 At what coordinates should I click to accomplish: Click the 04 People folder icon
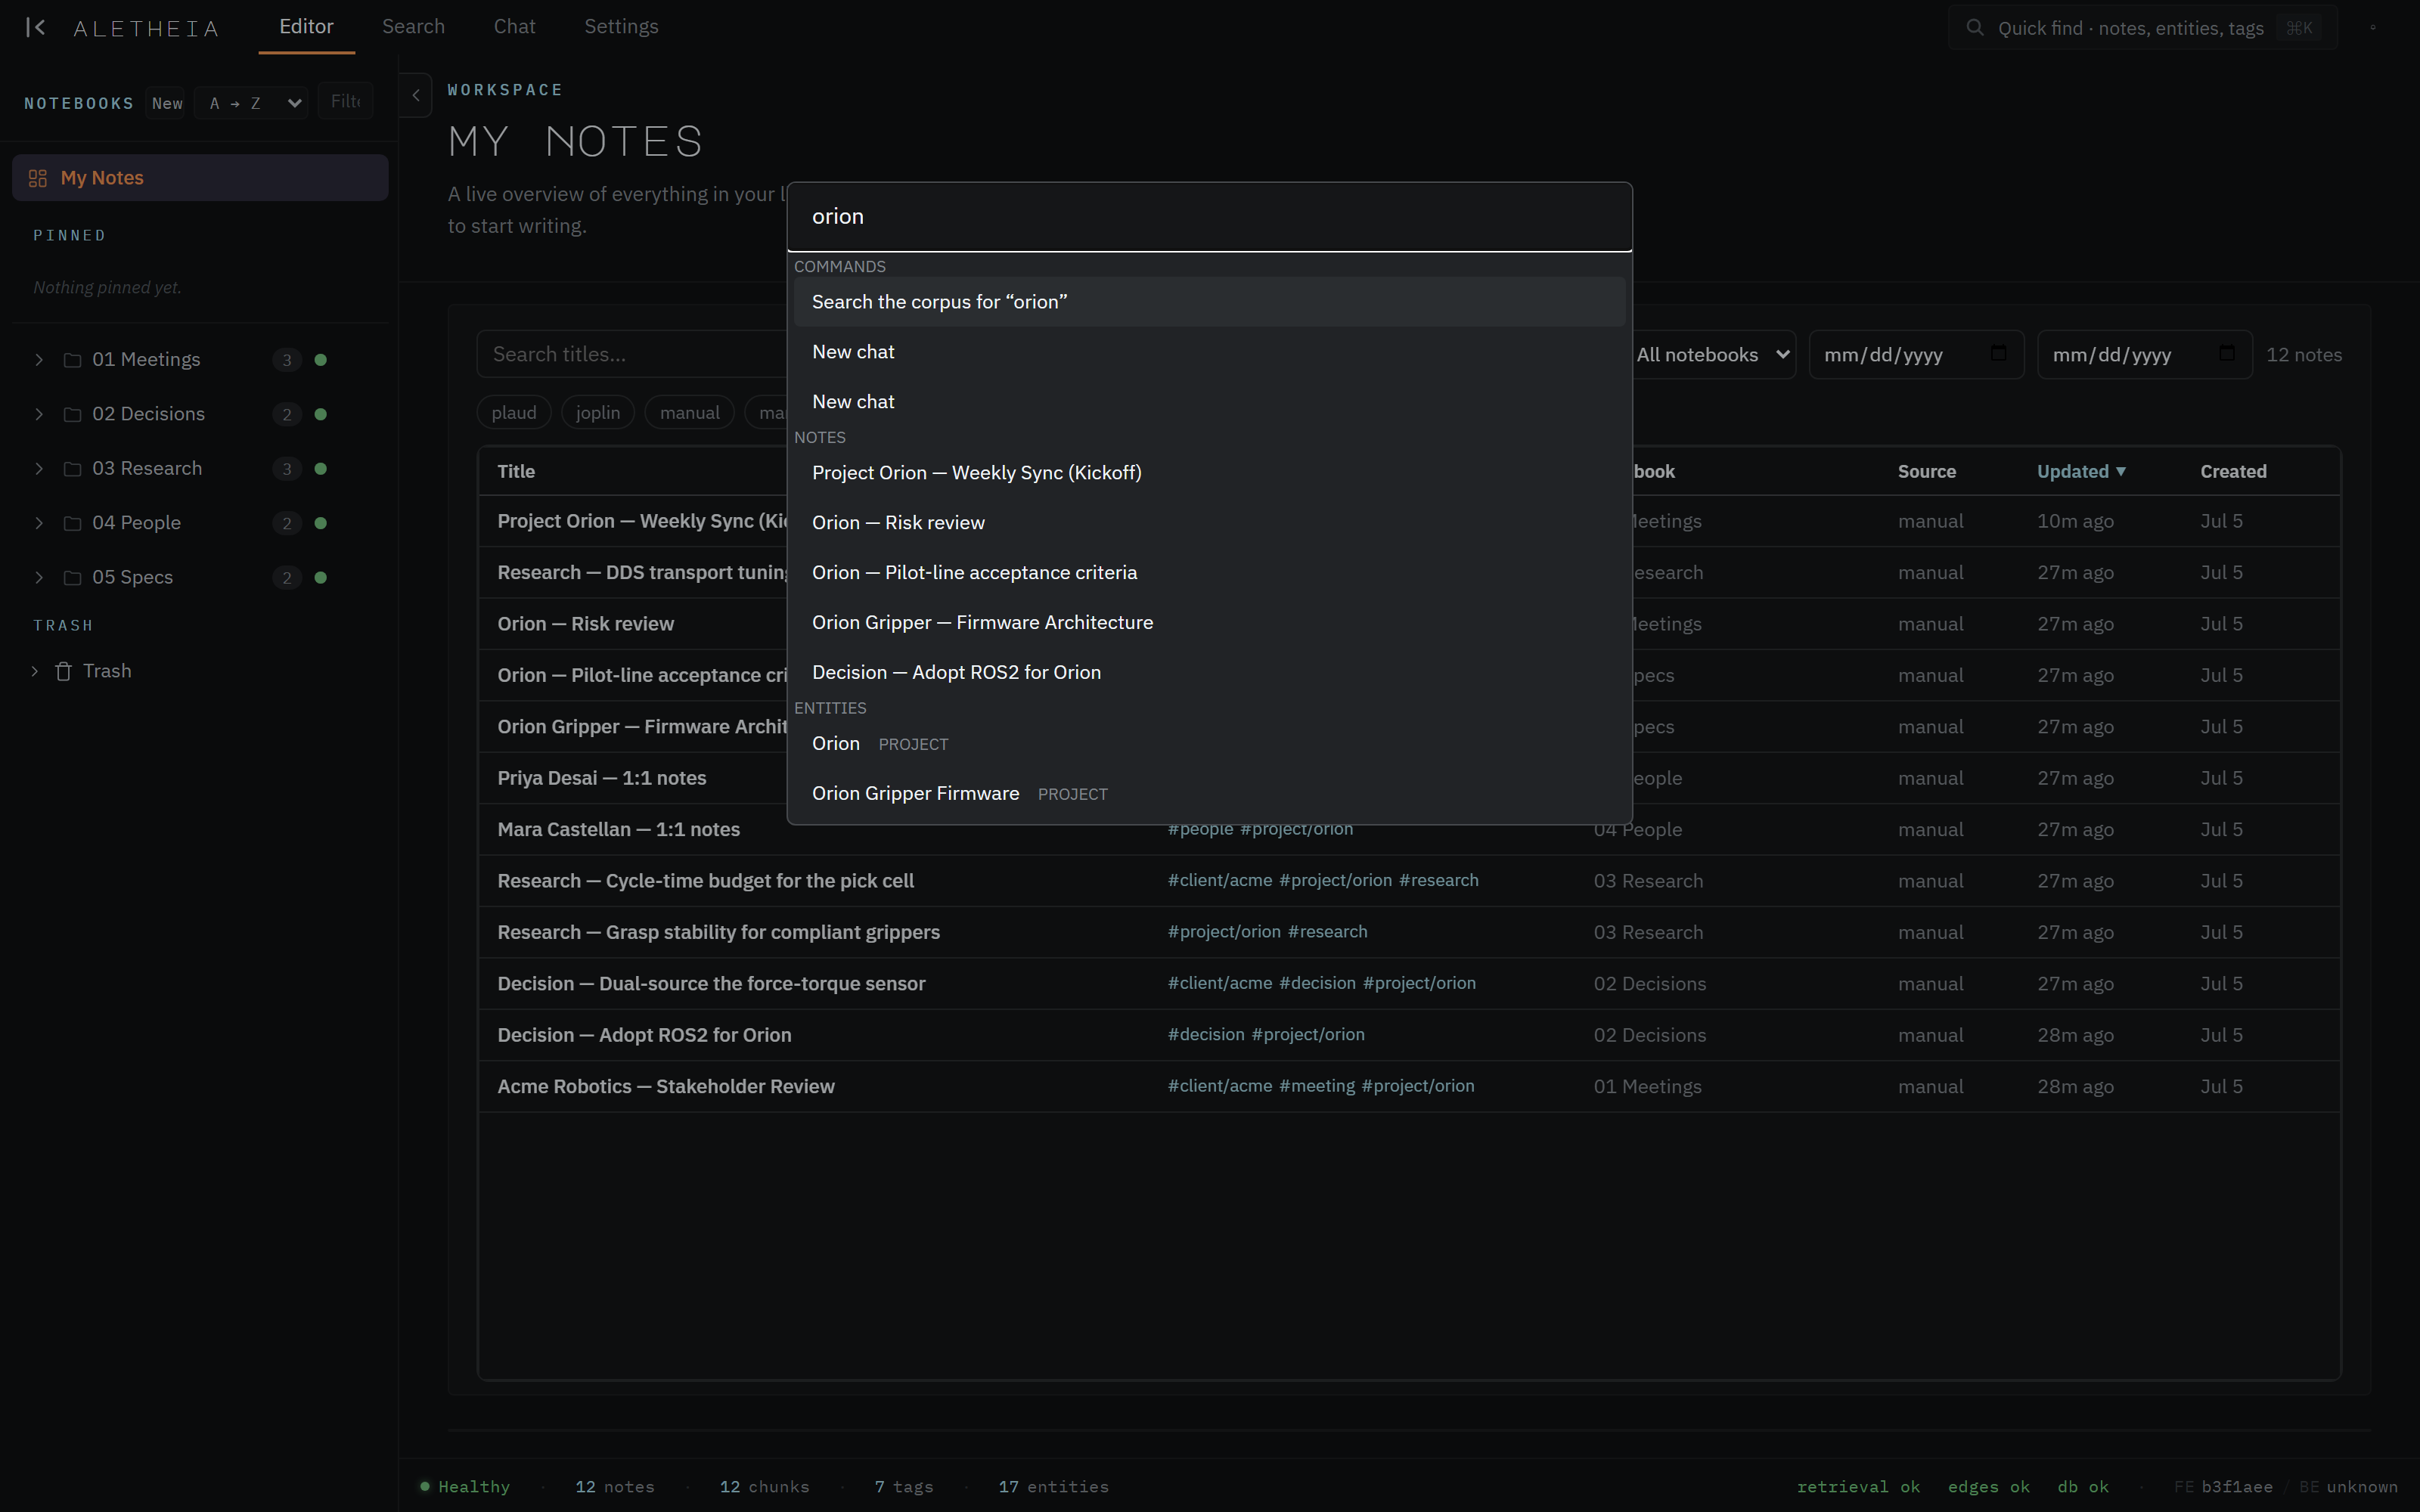click(72, 523)
